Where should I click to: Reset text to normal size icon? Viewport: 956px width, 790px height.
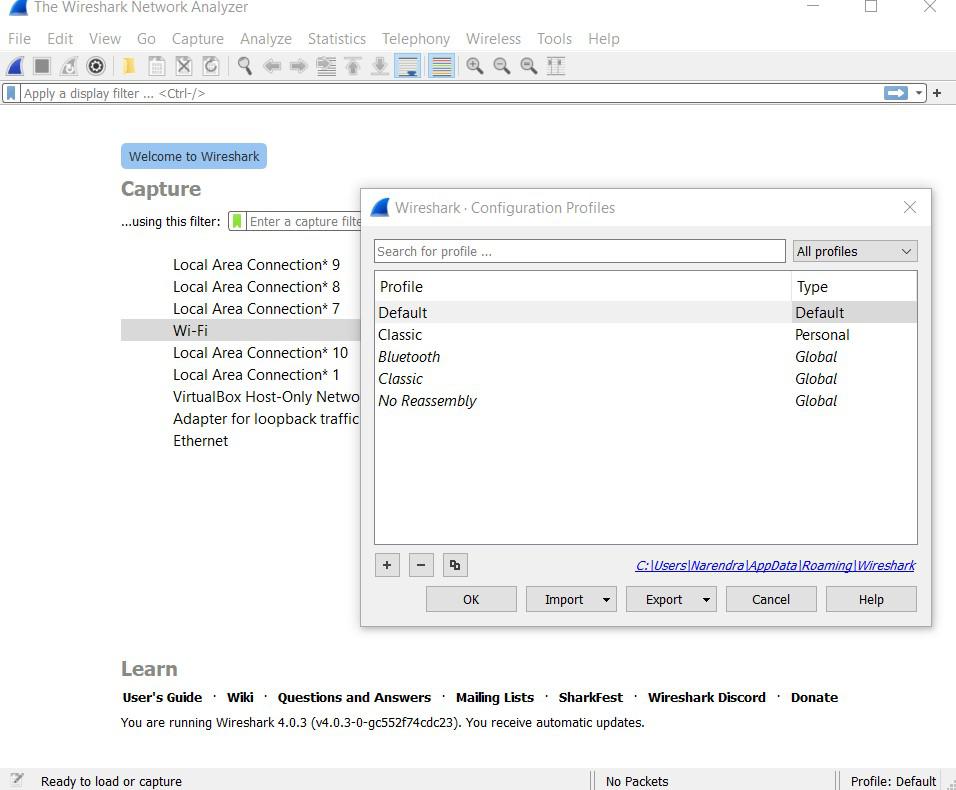(529, 66)
